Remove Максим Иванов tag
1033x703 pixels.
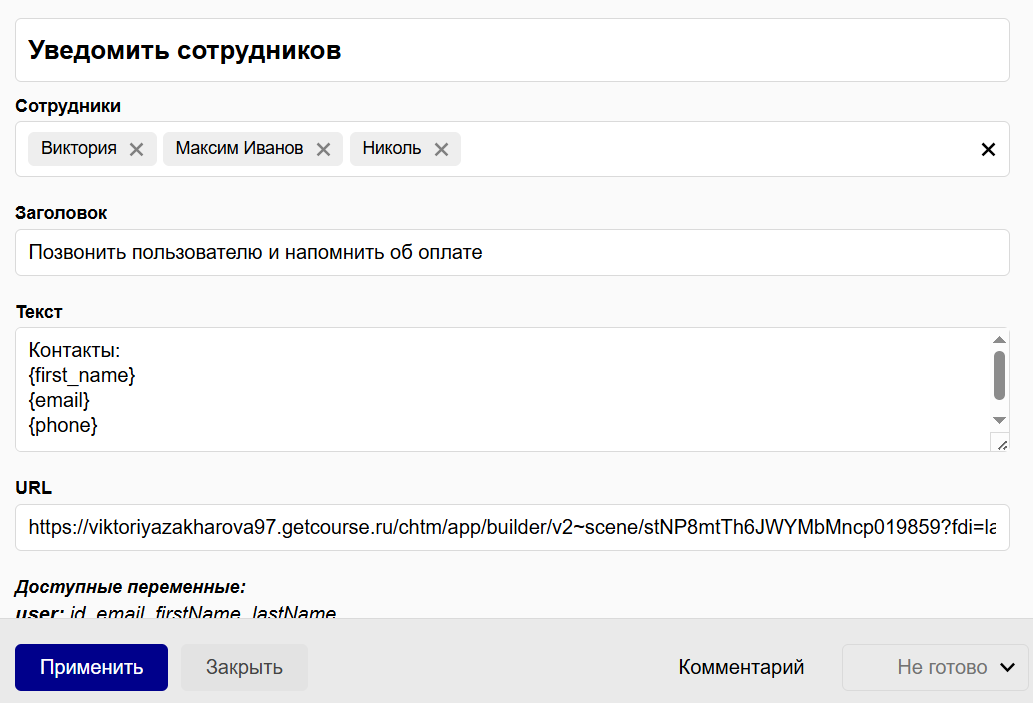coord(323,150)
